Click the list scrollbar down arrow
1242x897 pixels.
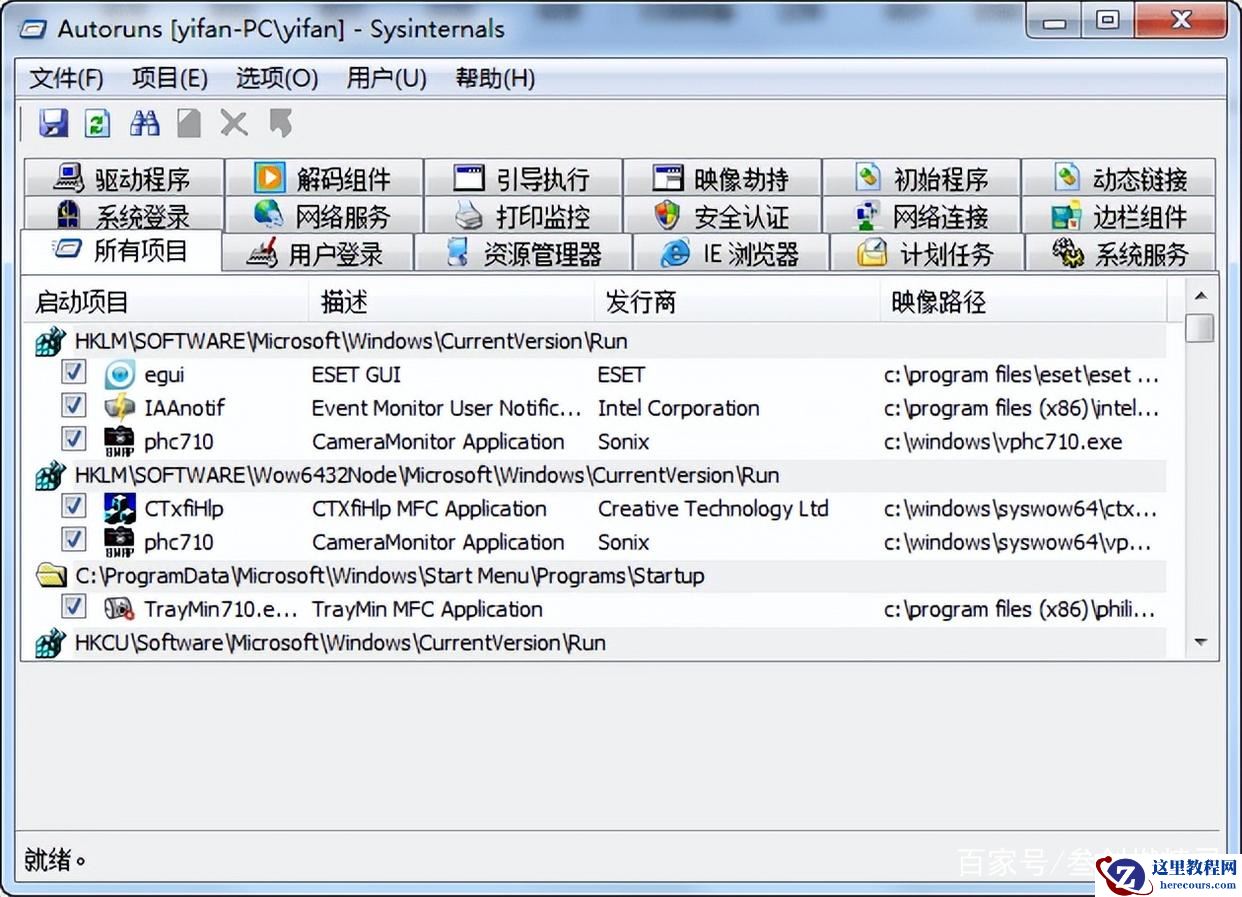[1200, 643]
